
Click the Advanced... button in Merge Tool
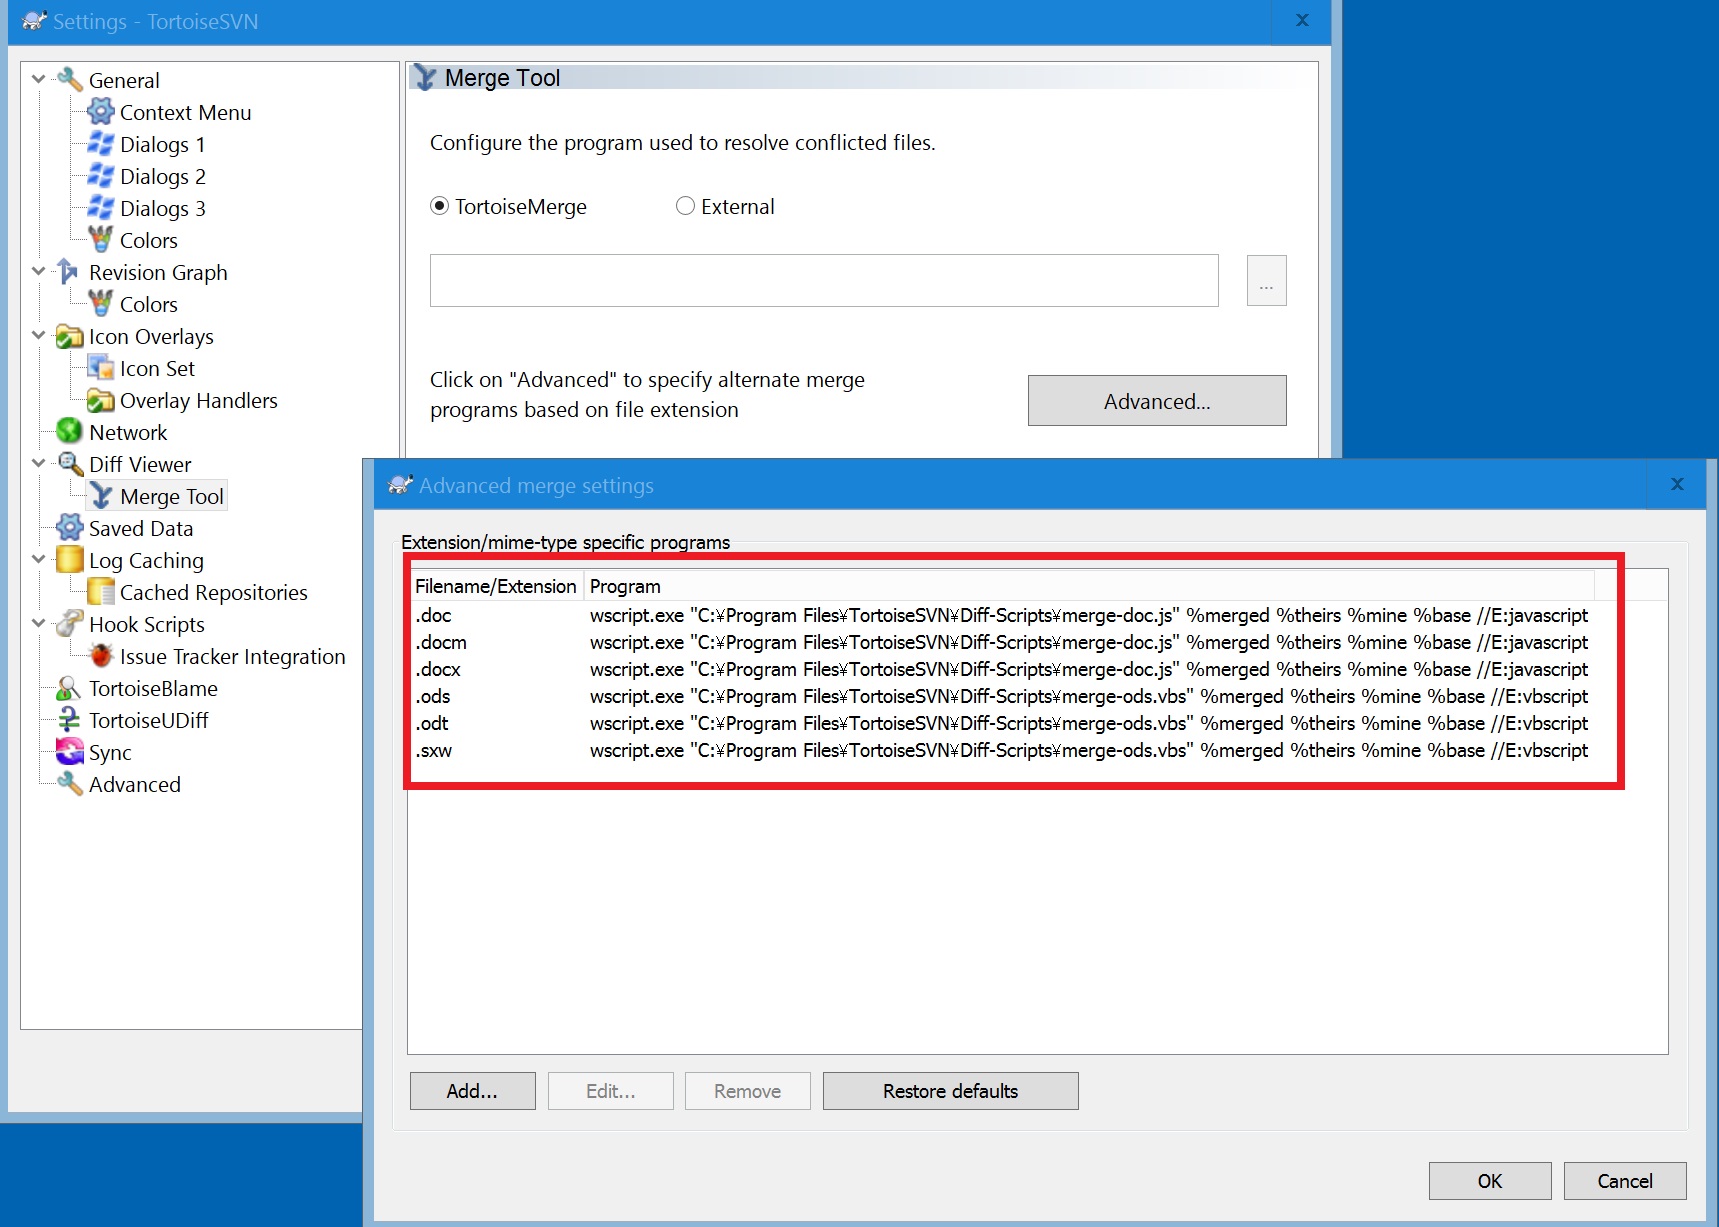(x=1157, y=401)
